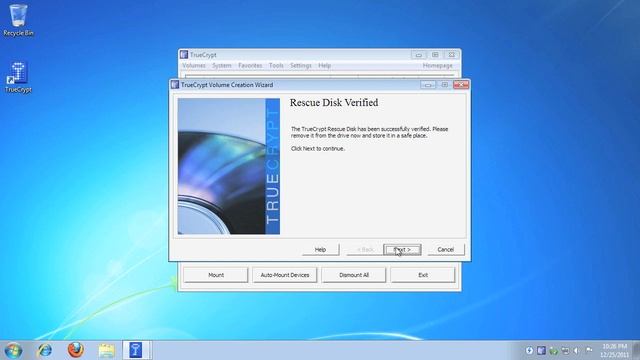The image size is (640, 360).
Task: Click the TrueCrypt Volume Creation Wizard title icon
Action: 175,84
